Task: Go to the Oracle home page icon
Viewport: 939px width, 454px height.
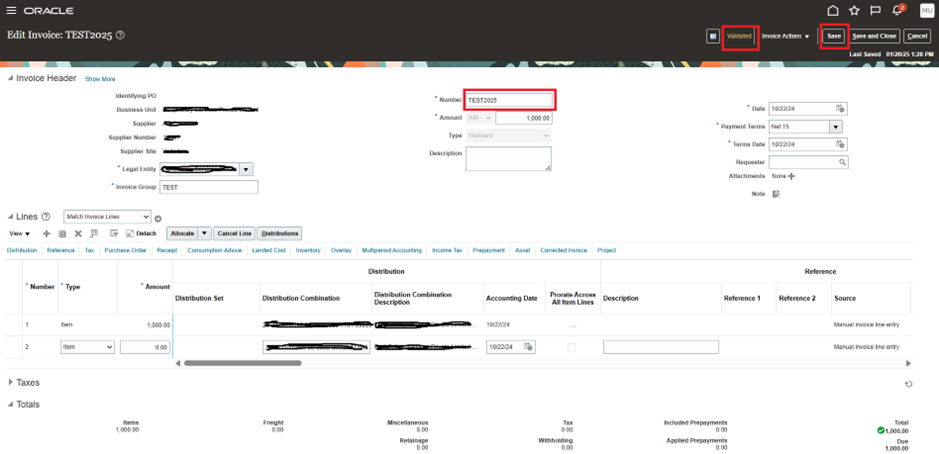Action: 832,10
